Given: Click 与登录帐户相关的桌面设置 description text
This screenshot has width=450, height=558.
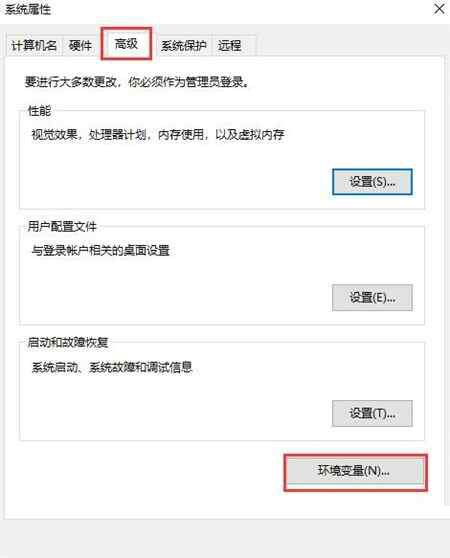Looking at the screenshot, I should point(101,251).
